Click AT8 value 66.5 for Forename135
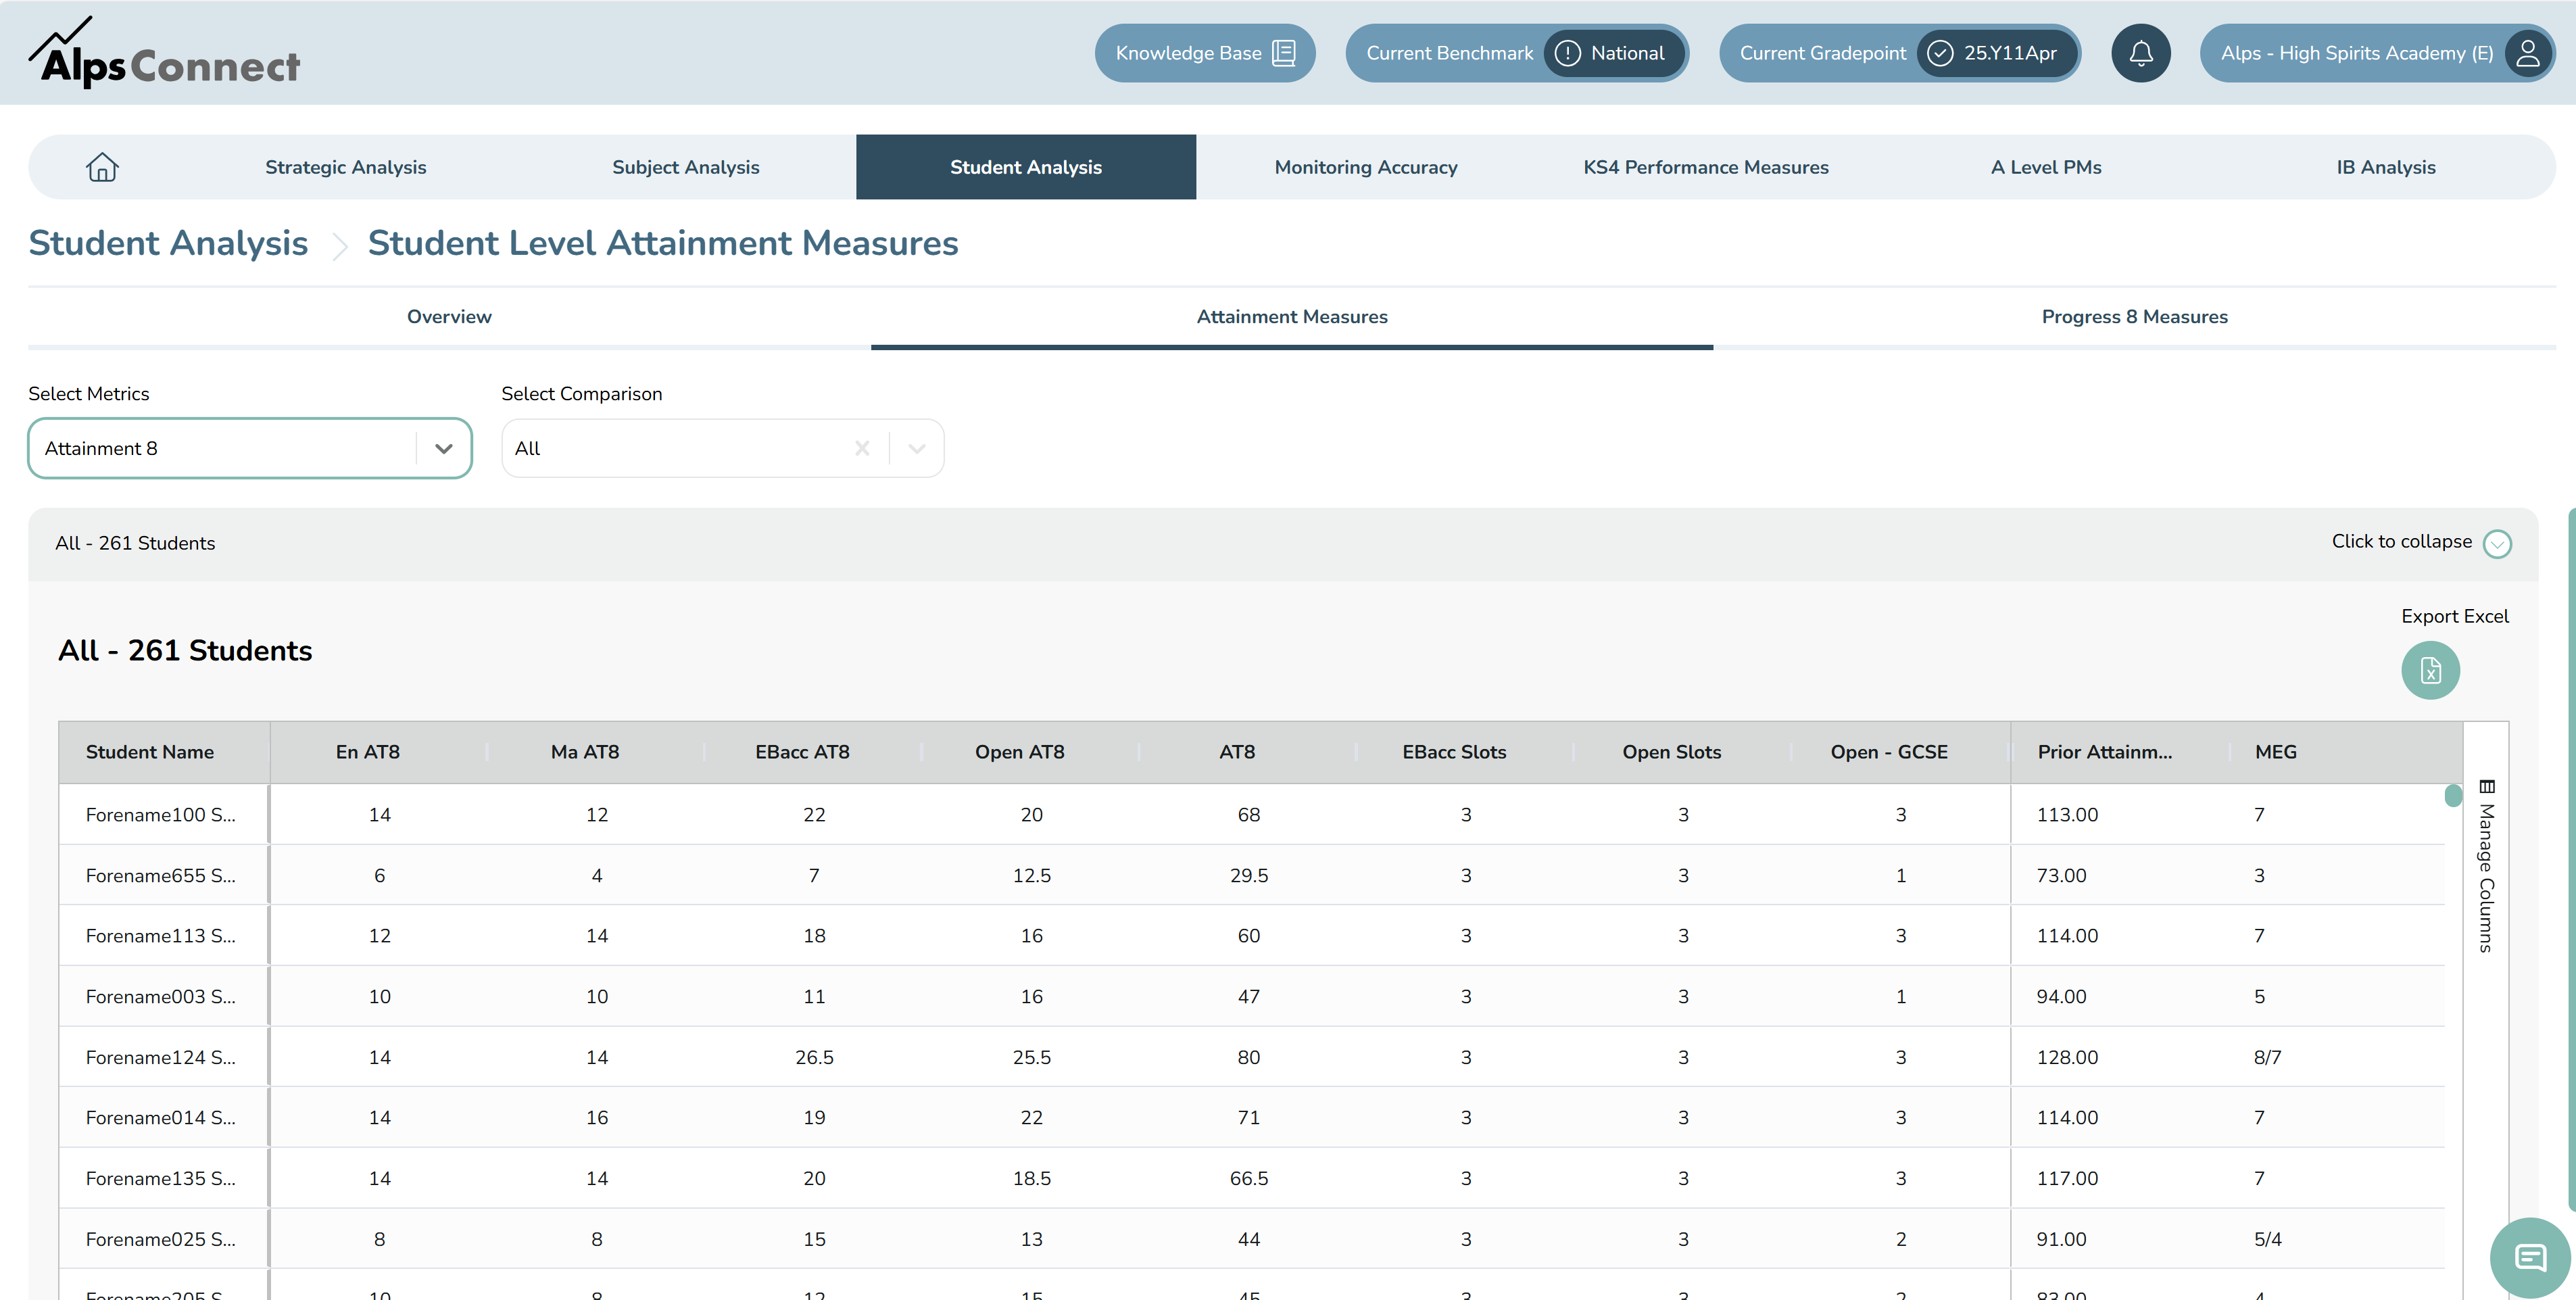The height and width of the screenshot is (1300, 2576). pos(1249,1179)
